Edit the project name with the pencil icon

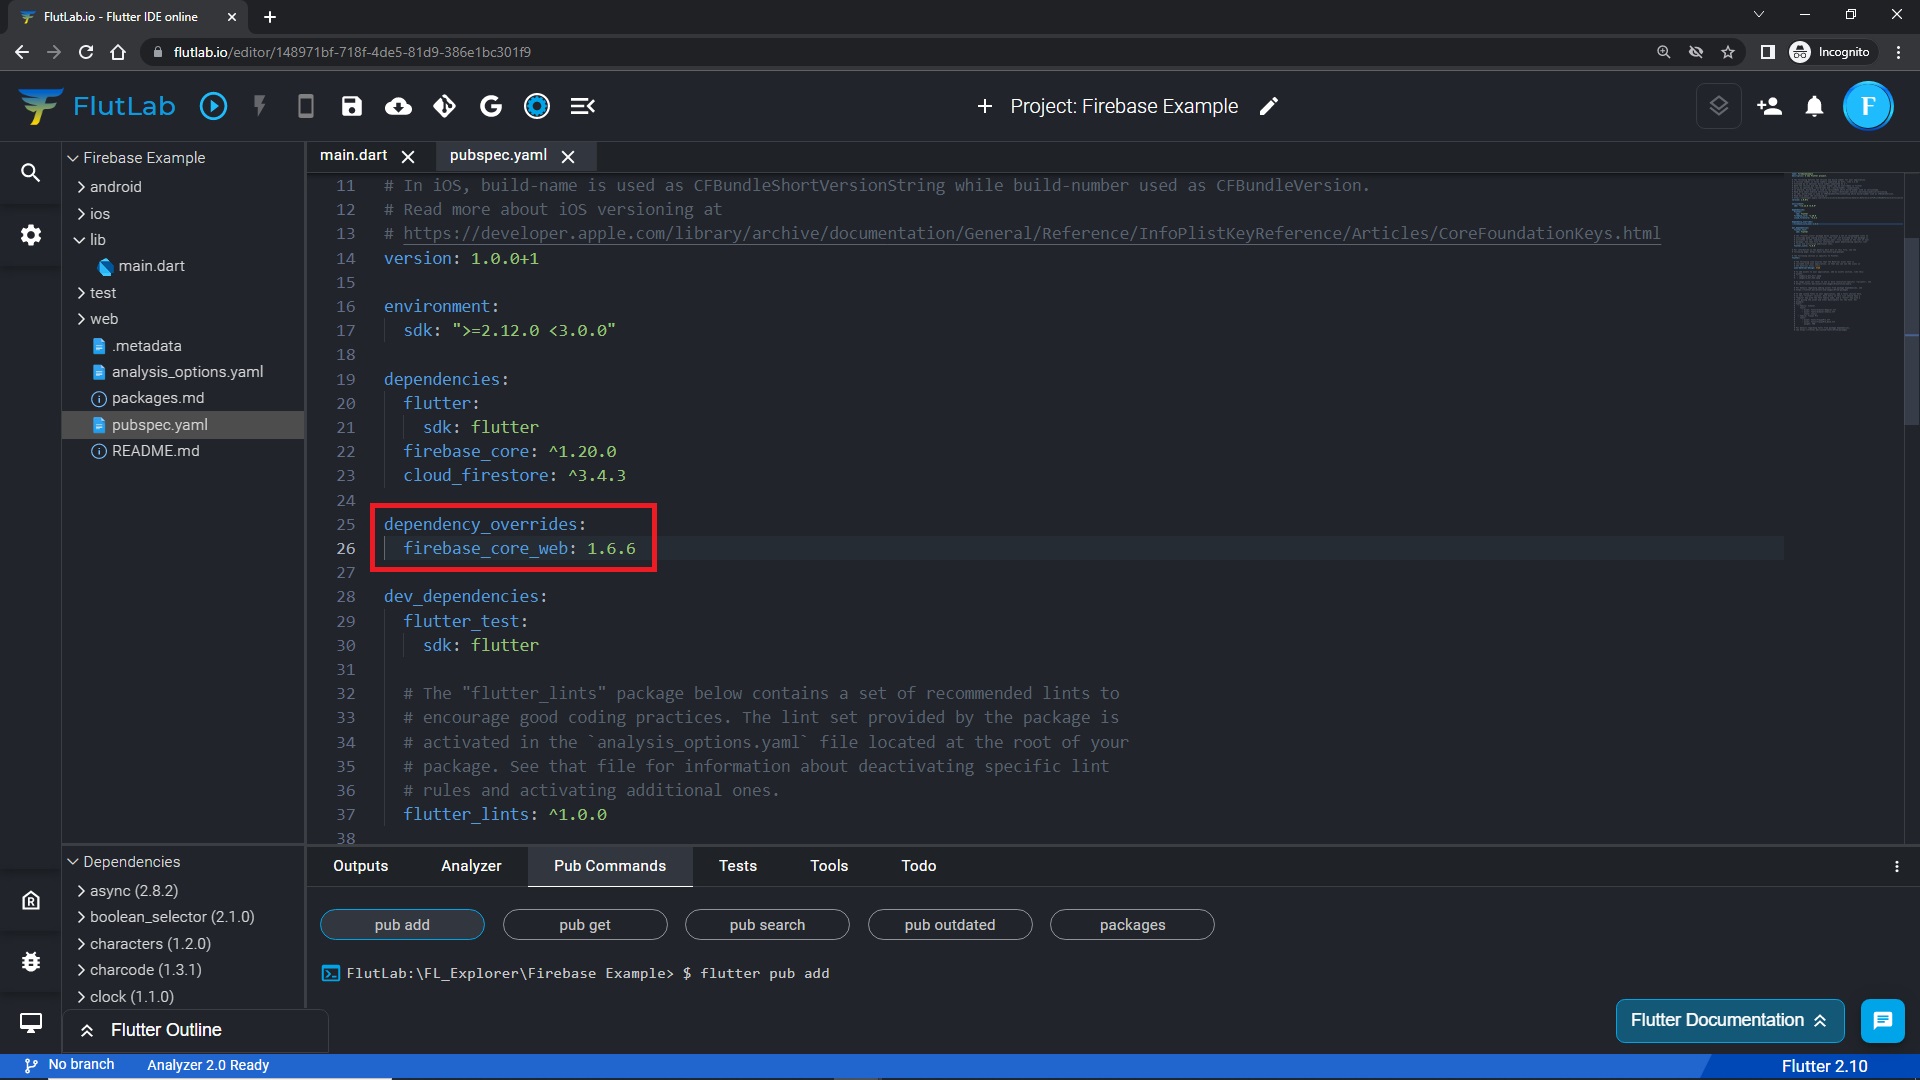click(x=1269, y=106)
